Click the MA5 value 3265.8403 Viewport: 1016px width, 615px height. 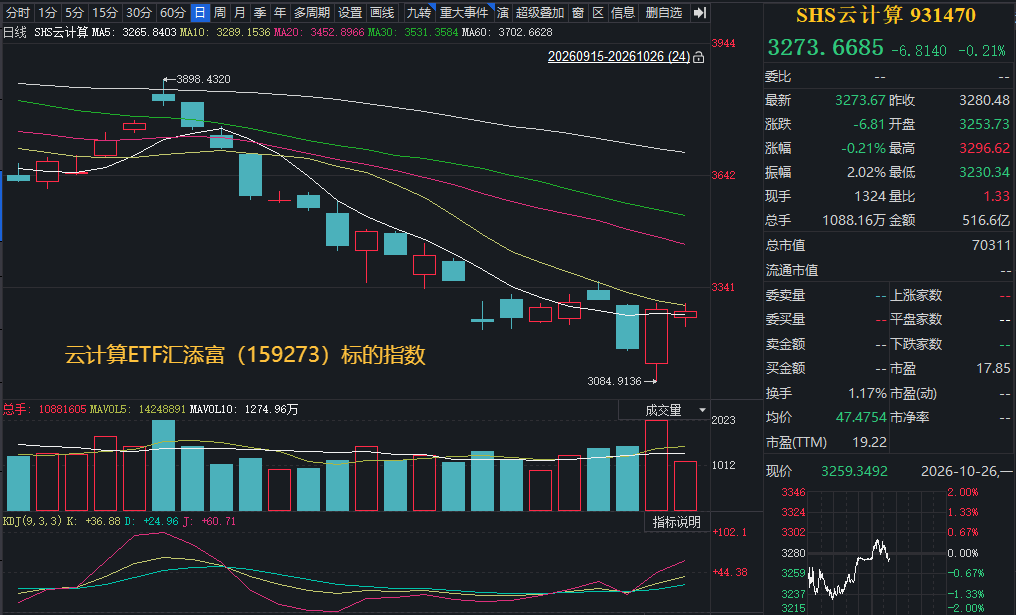click(149, 32)
